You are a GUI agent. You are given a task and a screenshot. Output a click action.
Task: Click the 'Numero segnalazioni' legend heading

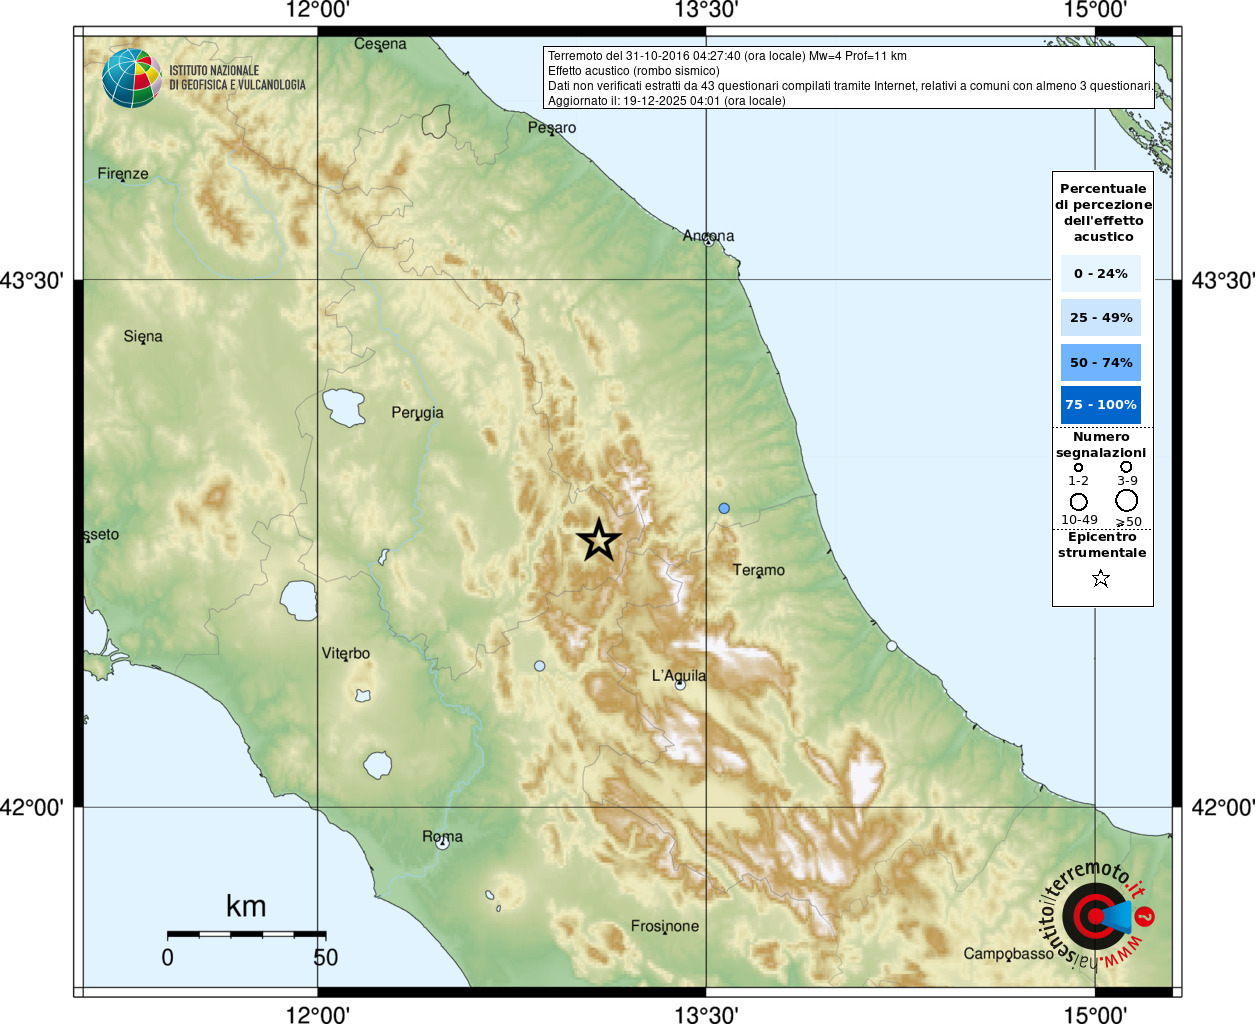[1101, 445]
